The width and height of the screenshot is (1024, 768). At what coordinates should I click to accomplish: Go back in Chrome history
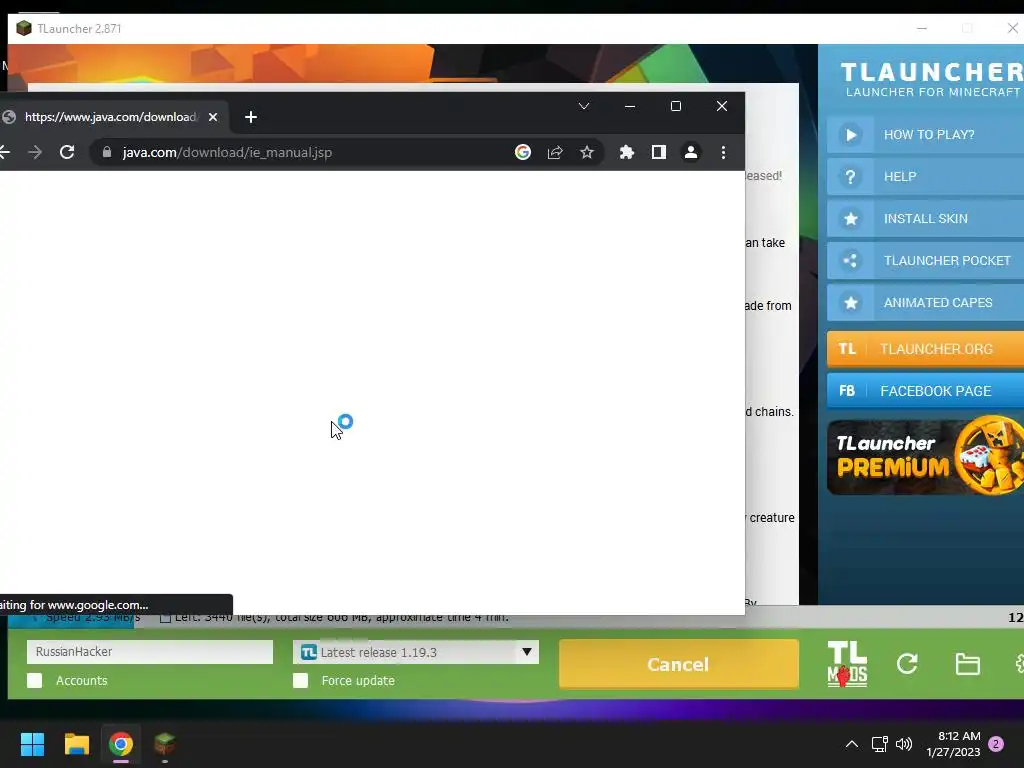(x=4, y=152)
